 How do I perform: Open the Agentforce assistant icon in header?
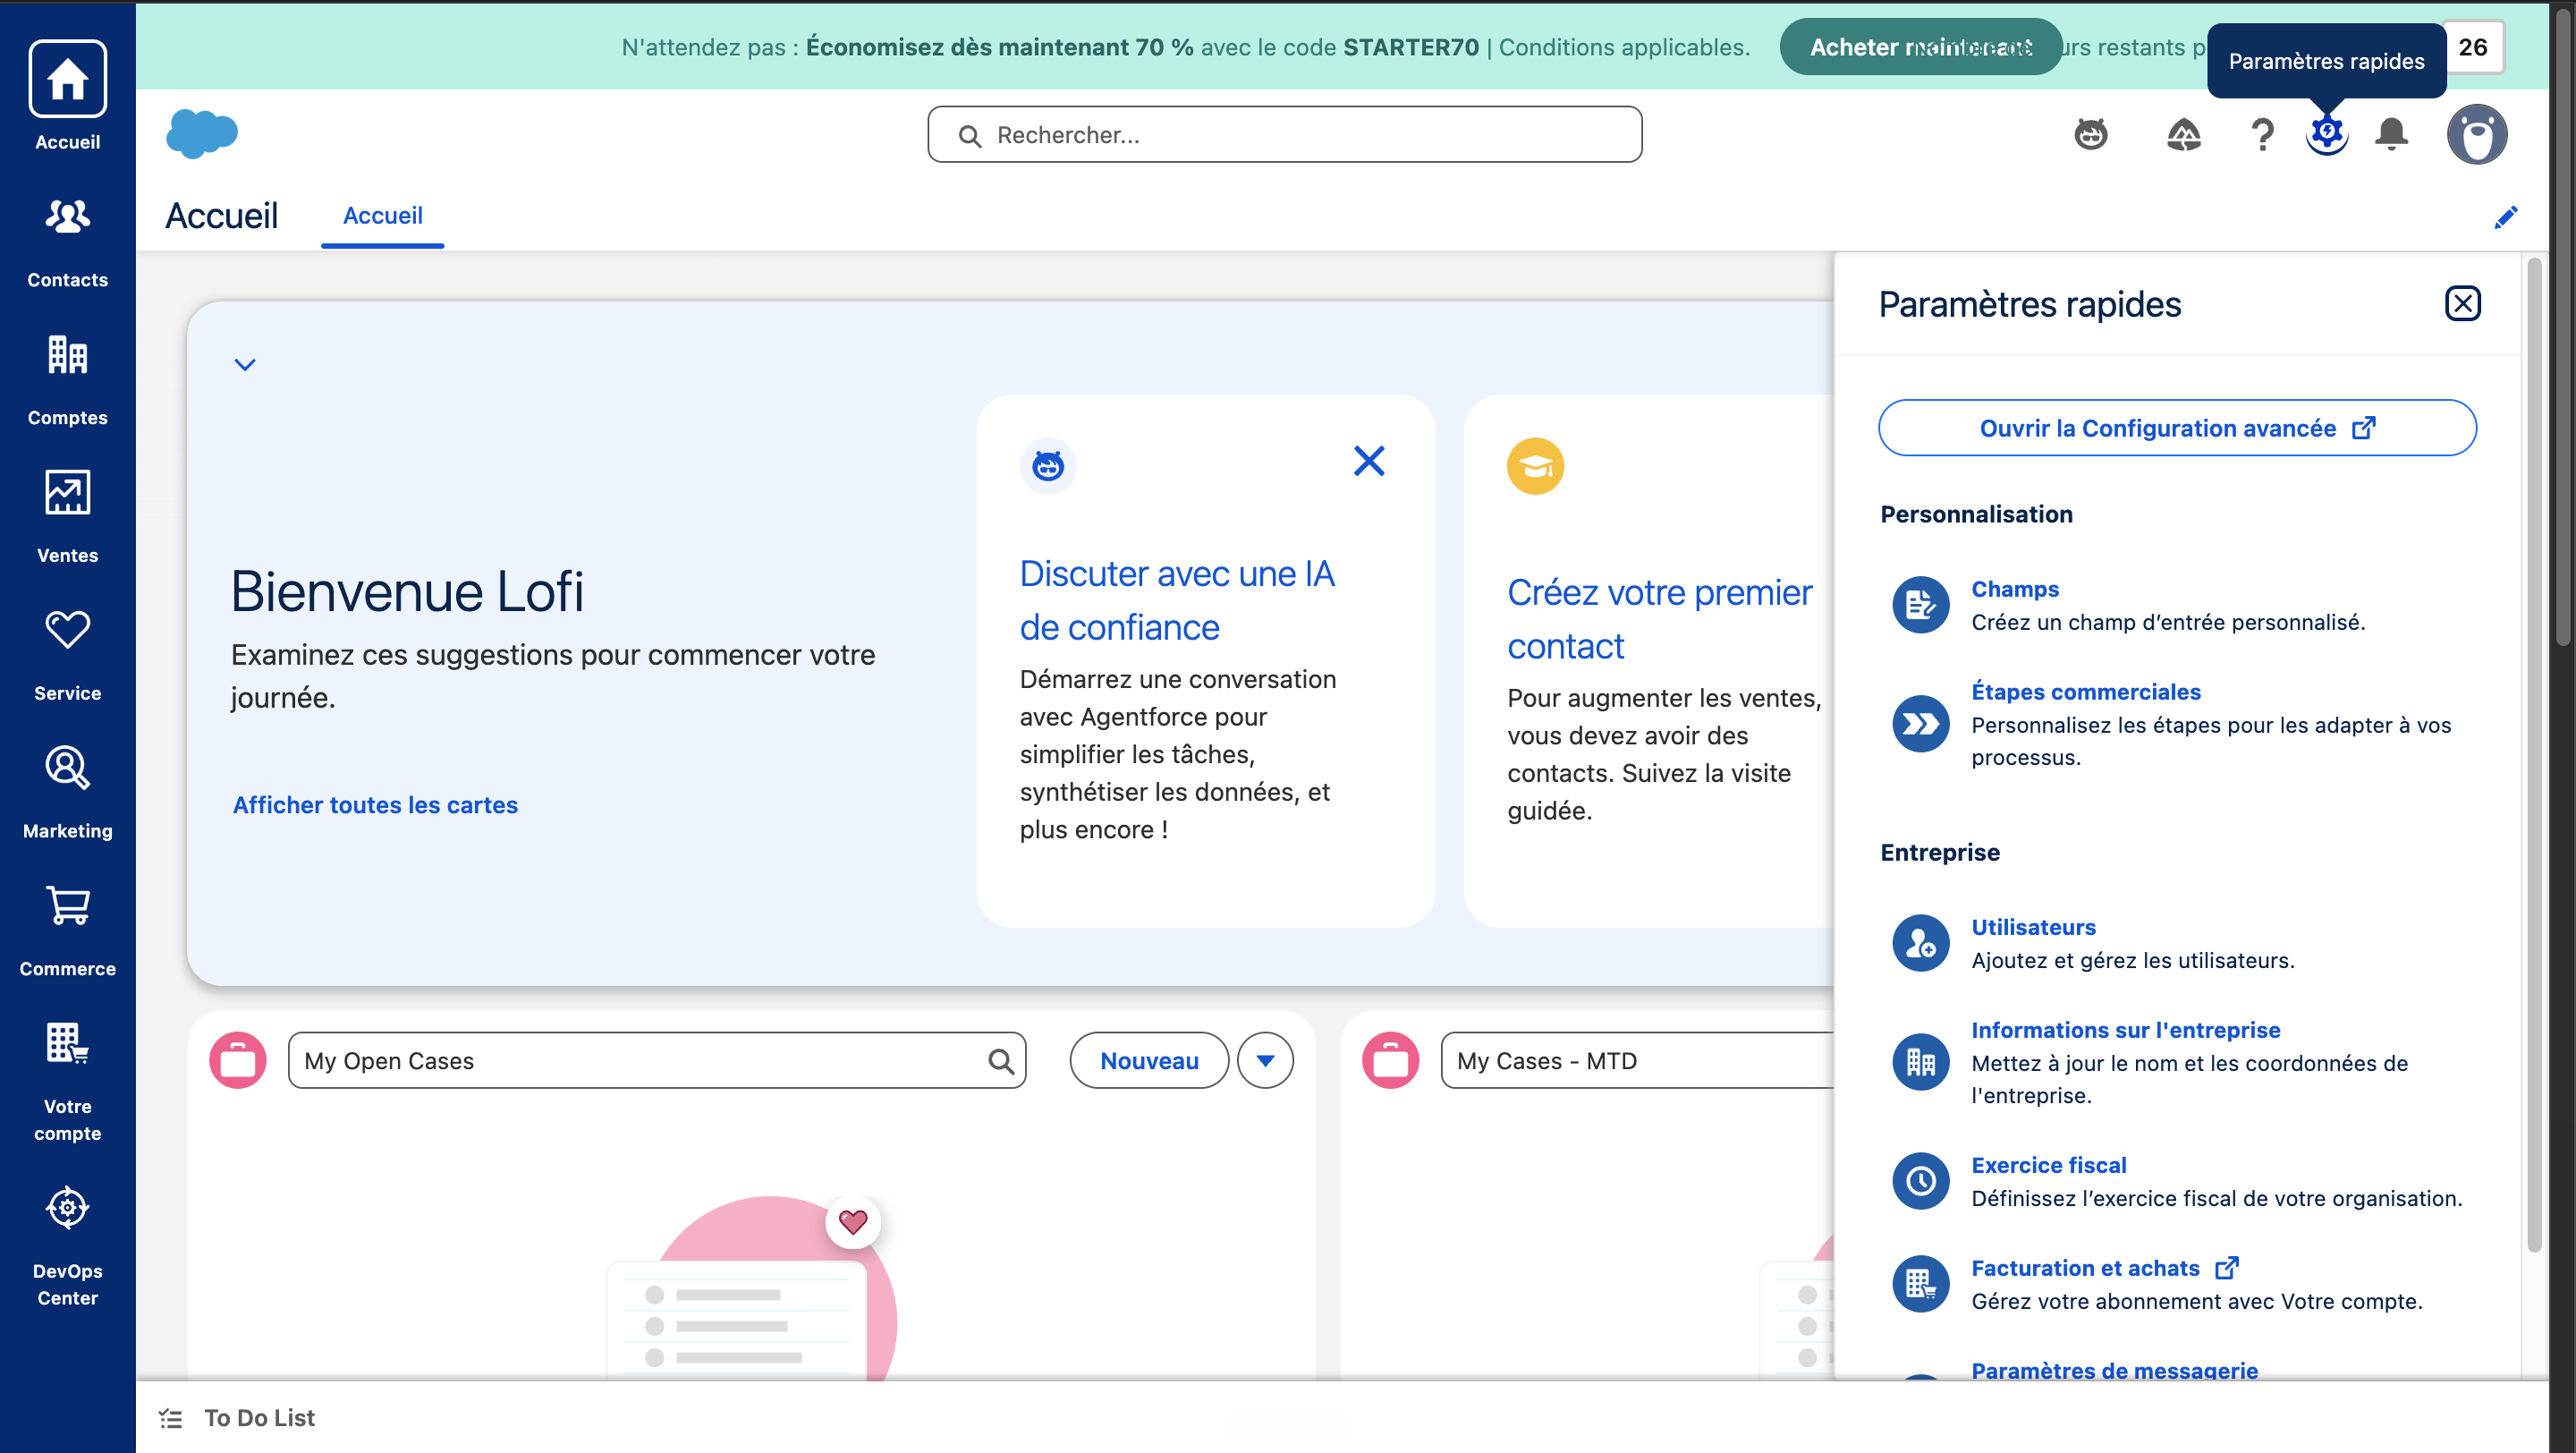[2090, 134]
